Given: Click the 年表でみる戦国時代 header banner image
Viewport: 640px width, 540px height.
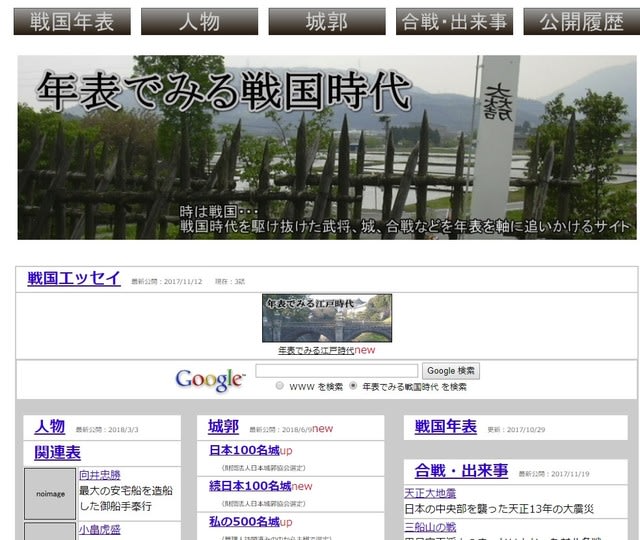Looking at the screenshot, I should [327, 147].
